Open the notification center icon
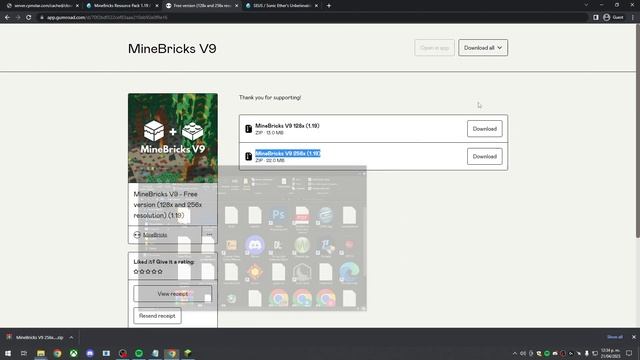Screen dimensions: 640x360 tap(629, 353)
